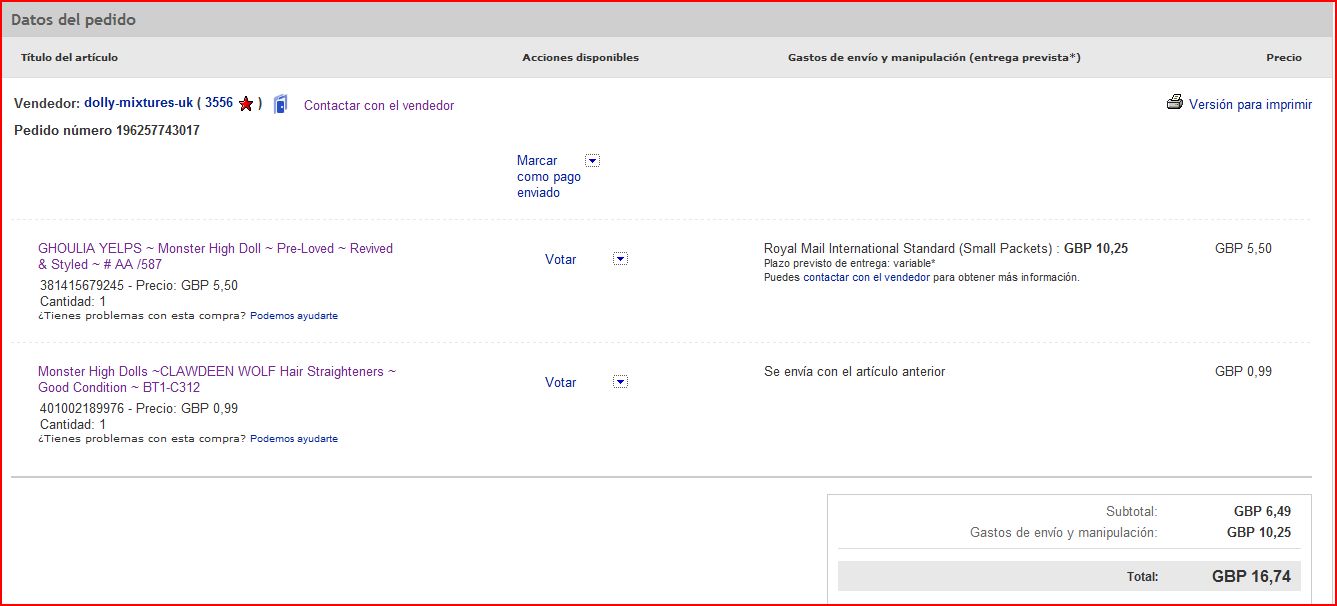Click Votar for the GHOULIA YELPS item
Image resolution: width=1337 pixels, height=606 pixels.
(560, 259)
